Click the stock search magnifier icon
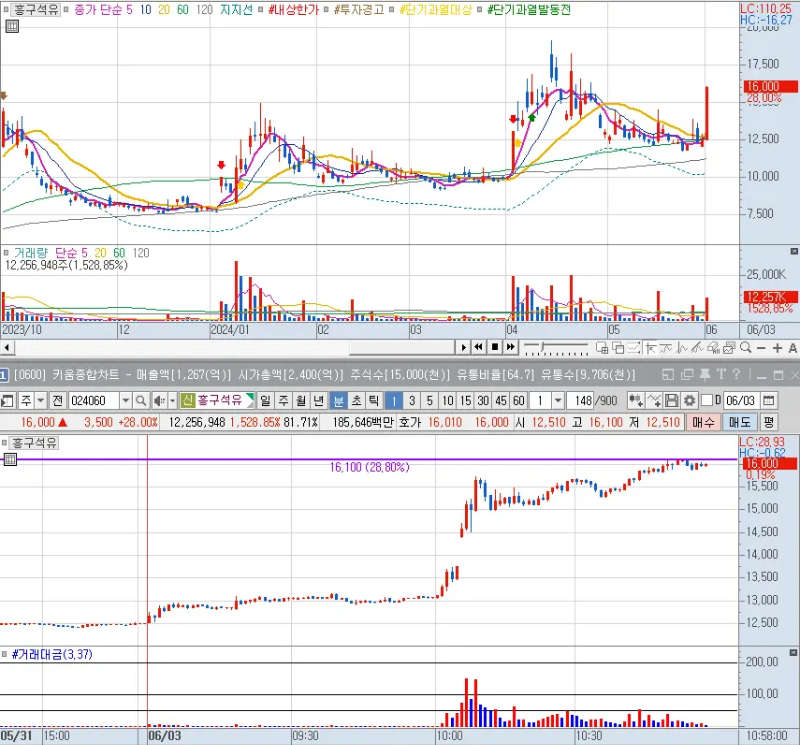The width and height of the screenshot is (800, 745). [x=141, y=401]
